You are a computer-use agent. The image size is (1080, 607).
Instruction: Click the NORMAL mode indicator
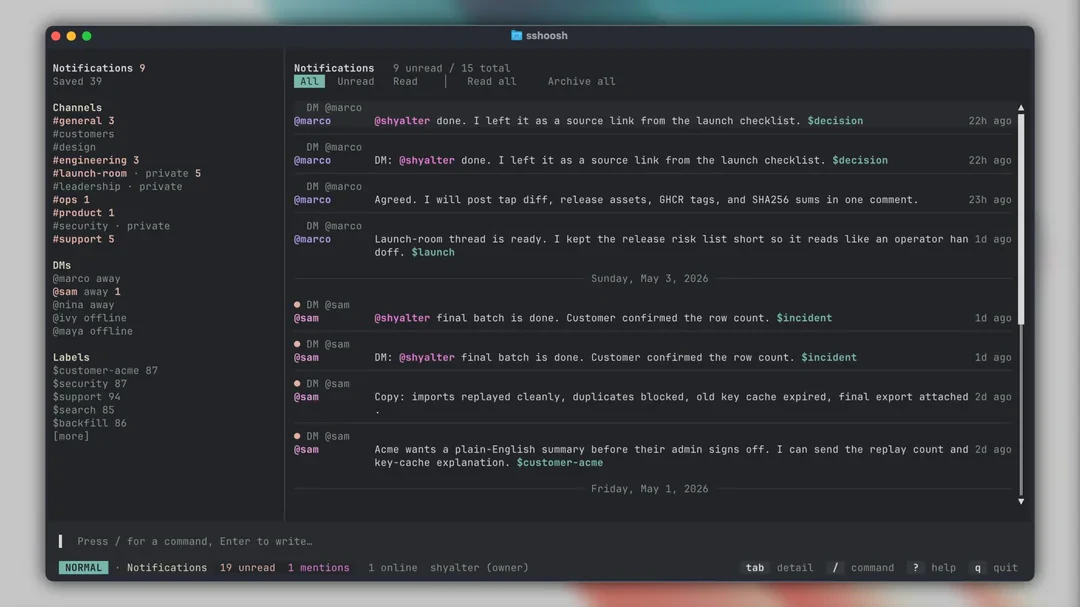pos(83,568)
